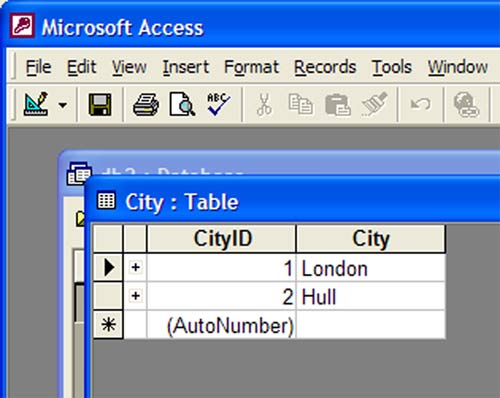
Task: Select the Hull record row selector
Action: 108,296
